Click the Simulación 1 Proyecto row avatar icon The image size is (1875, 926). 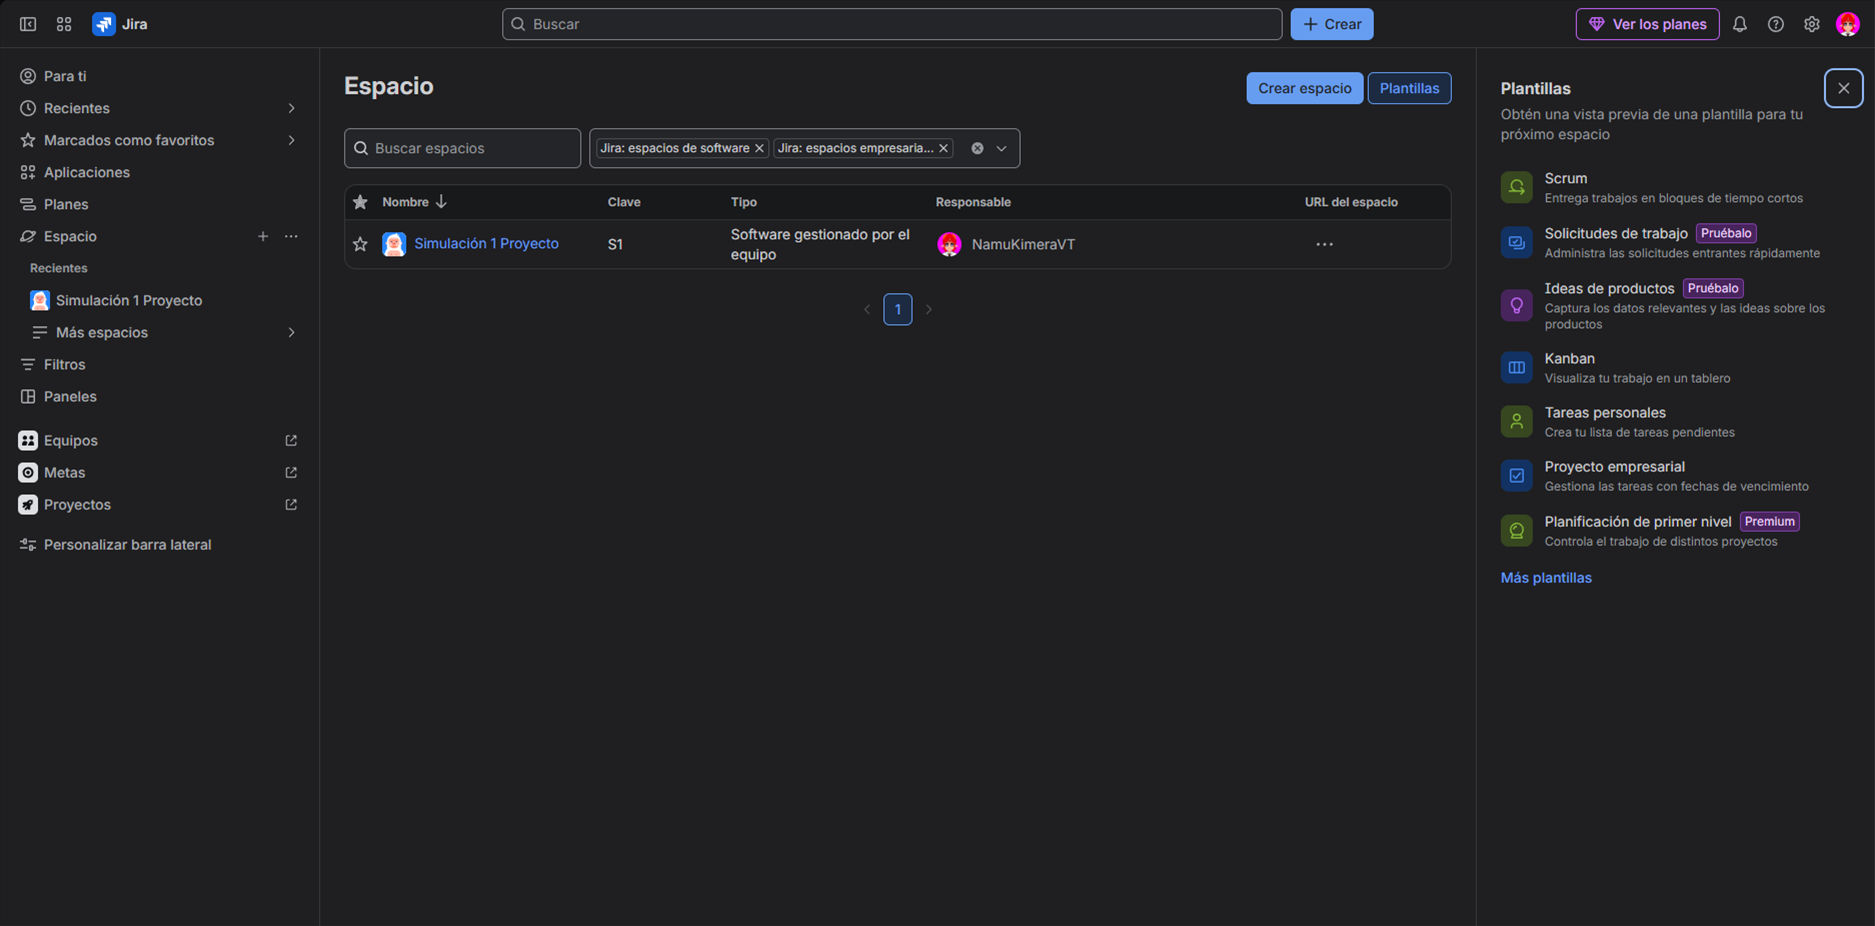(394, 244)
